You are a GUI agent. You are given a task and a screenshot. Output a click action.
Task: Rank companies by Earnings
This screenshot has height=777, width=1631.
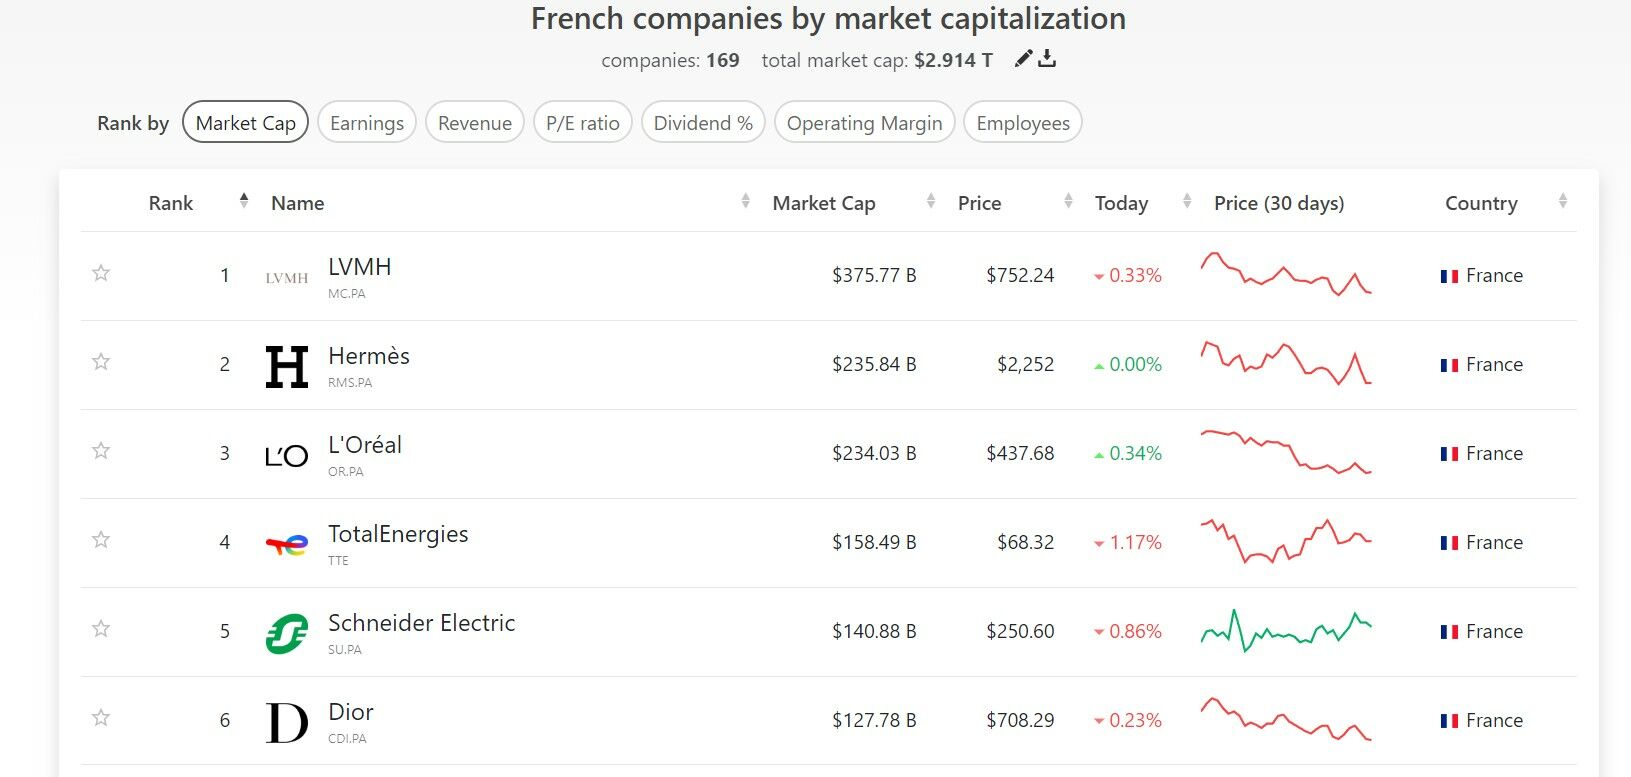tap(367, 123)
